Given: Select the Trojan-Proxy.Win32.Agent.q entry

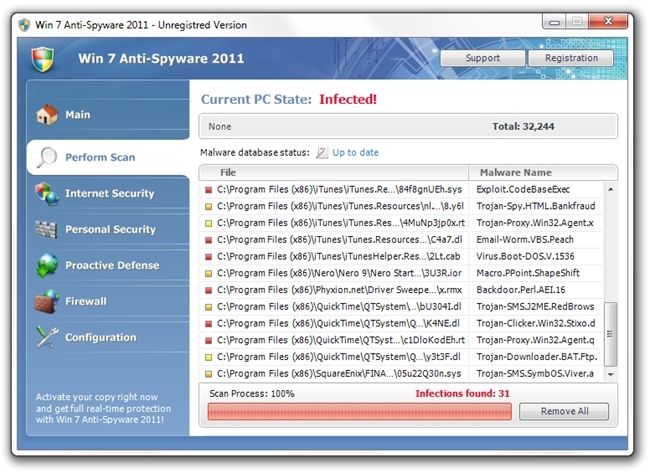Looking at the screenshot, I should pos(535,340).
